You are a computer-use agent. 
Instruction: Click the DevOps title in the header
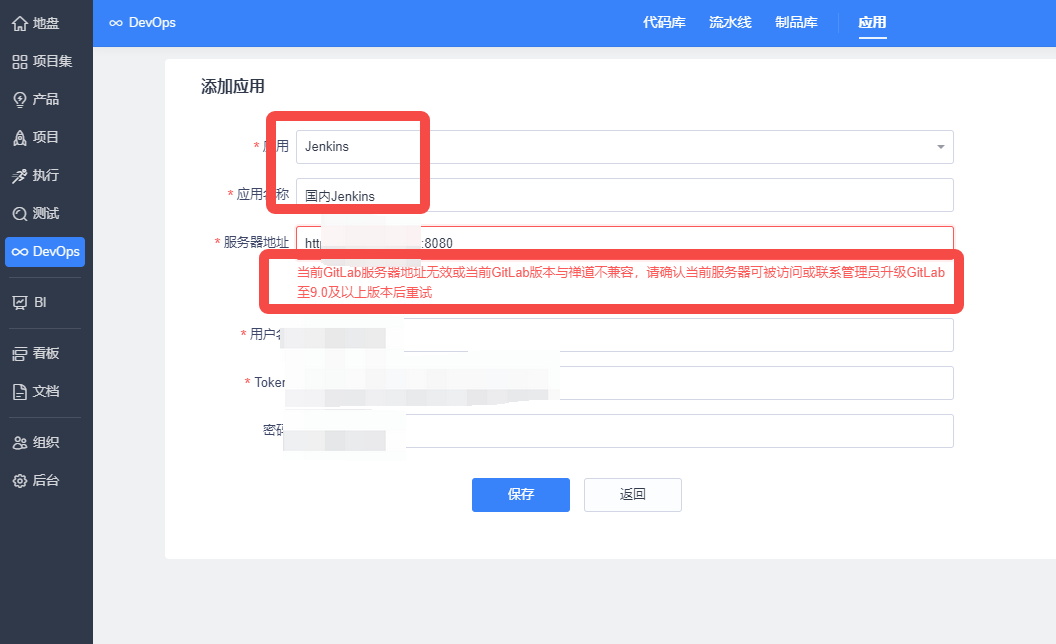click(143, 23)
